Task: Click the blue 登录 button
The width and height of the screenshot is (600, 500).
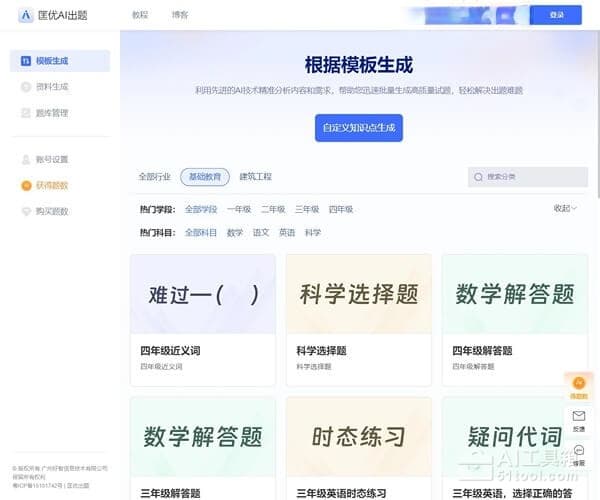Action: point(557,15)
